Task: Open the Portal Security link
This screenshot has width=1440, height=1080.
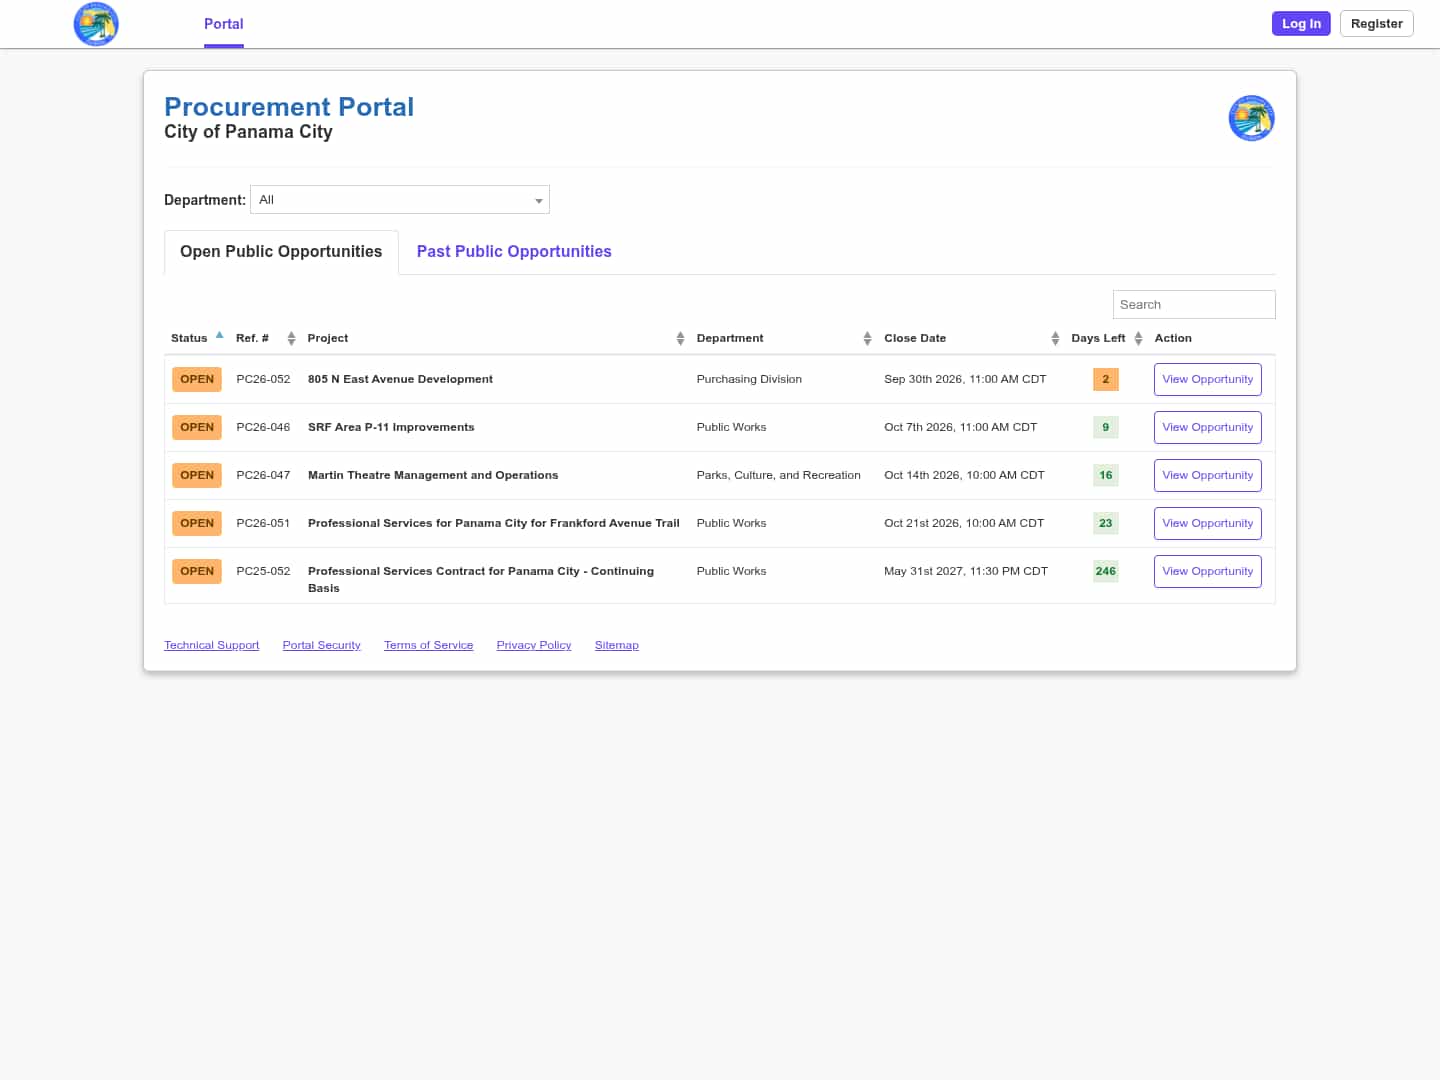Action: point(321,645)
